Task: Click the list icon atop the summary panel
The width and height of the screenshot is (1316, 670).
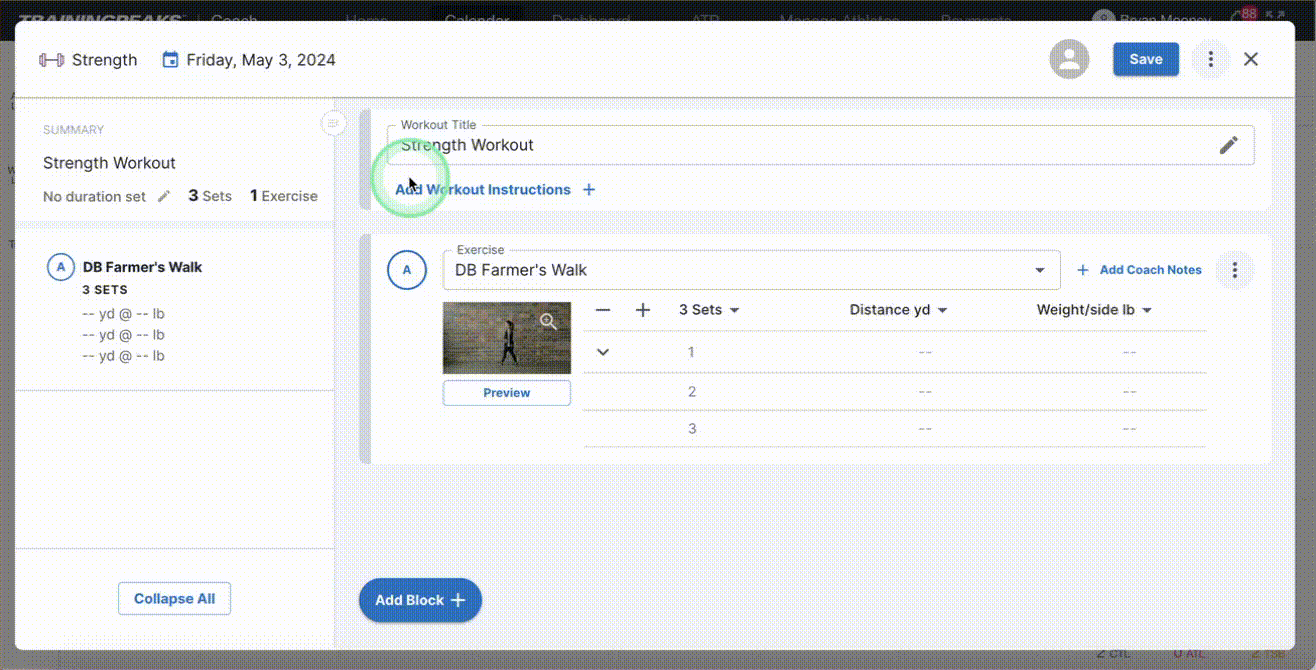Action: [x=333, y=123]
